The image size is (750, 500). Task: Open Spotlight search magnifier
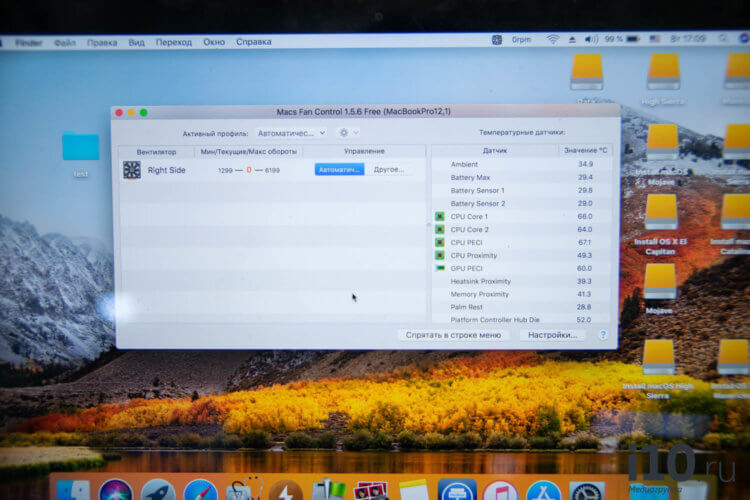[x=723, y=38]
